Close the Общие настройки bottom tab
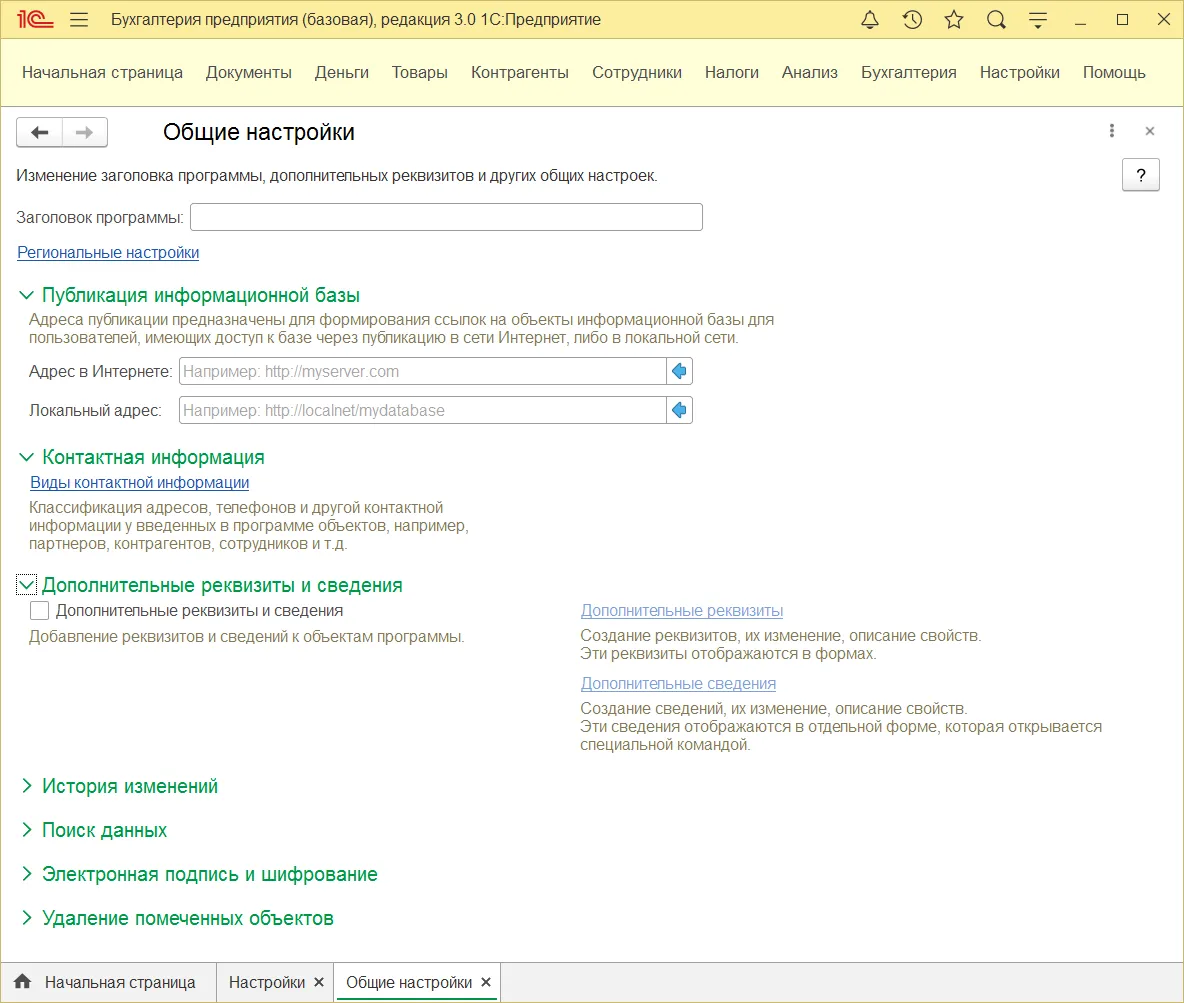1184x1003 pixels. pyautogui.click(x=486, y=982)
